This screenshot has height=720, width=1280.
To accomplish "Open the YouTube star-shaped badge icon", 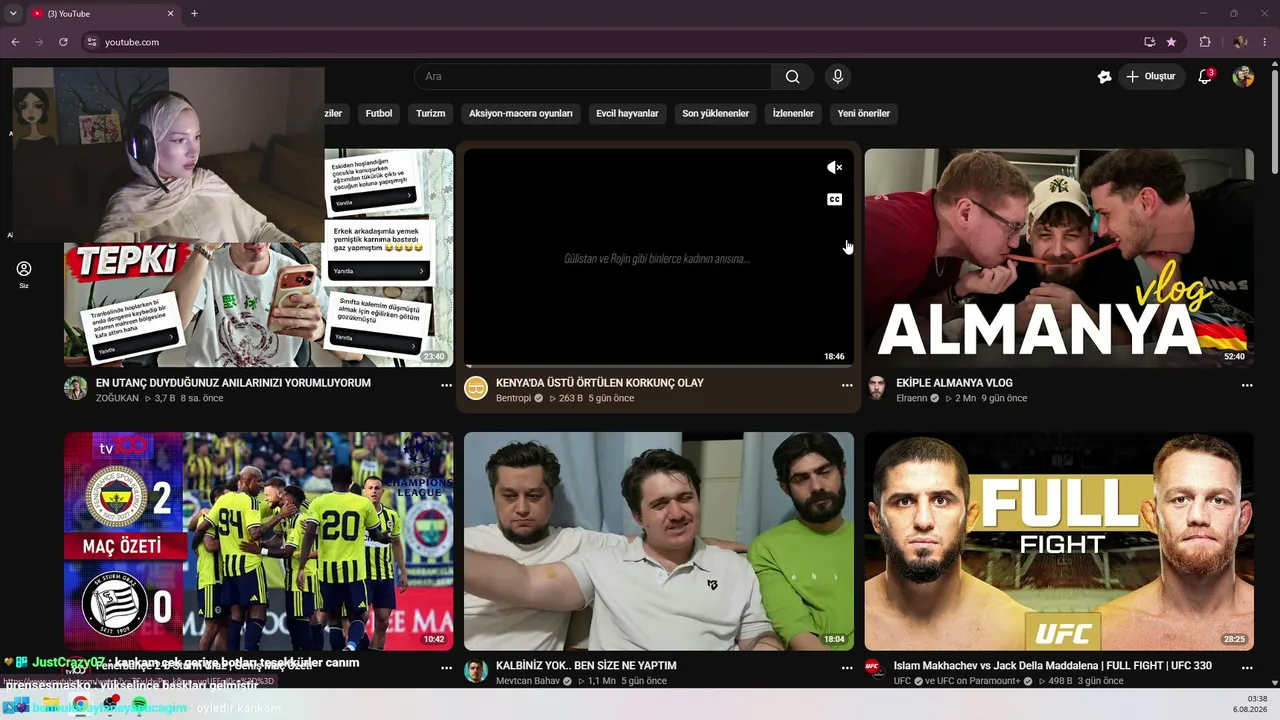I will 1104,77.
